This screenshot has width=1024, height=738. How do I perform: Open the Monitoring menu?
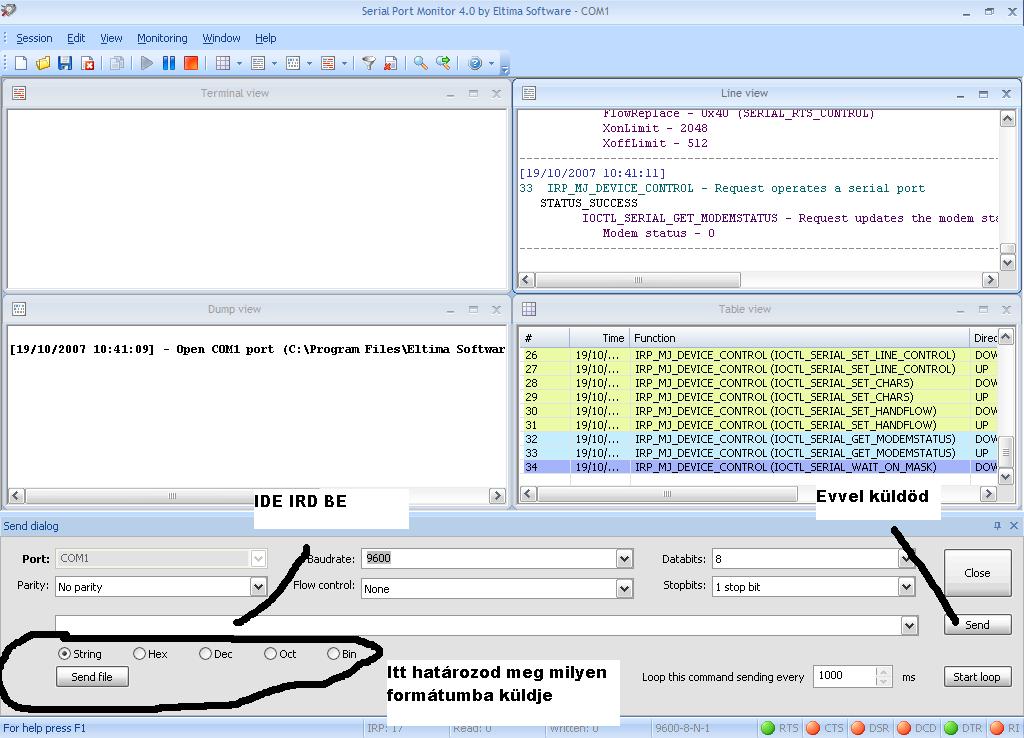click(162, 38)
